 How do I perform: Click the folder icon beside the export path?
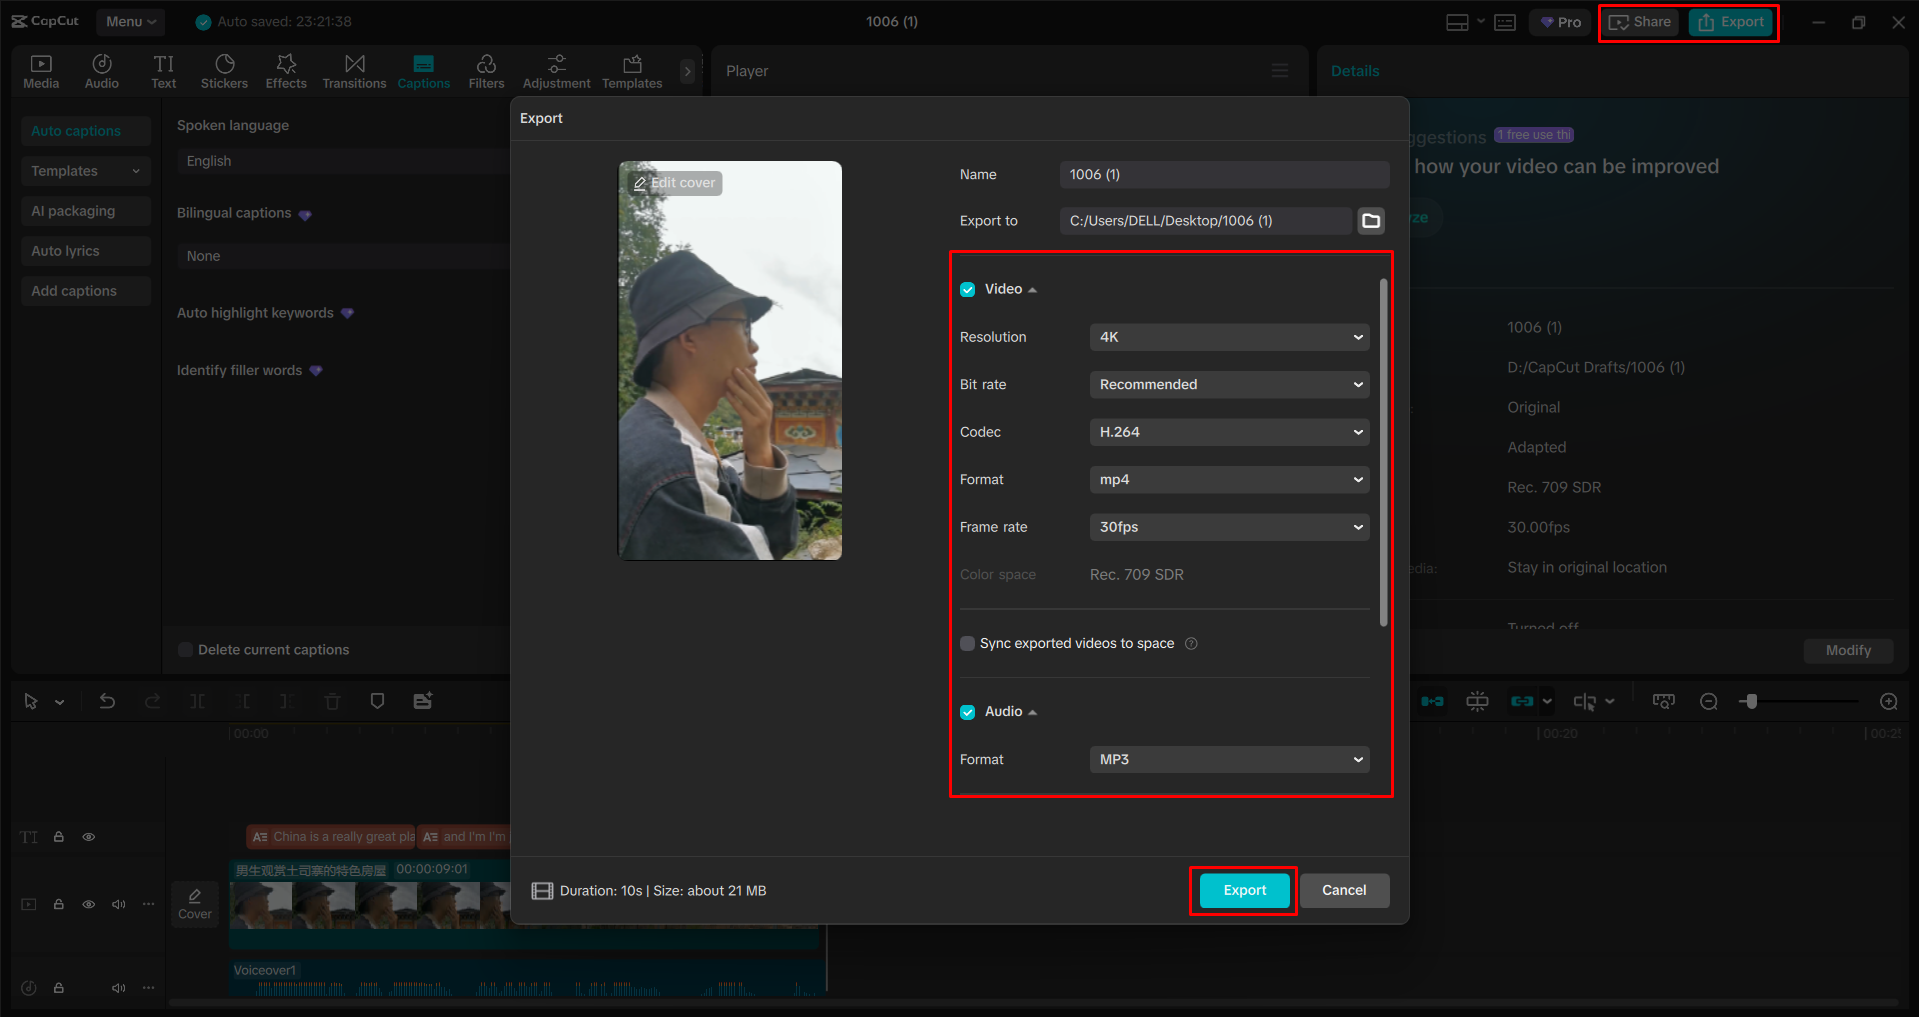pyautogui.click(x=1370, y=220)
